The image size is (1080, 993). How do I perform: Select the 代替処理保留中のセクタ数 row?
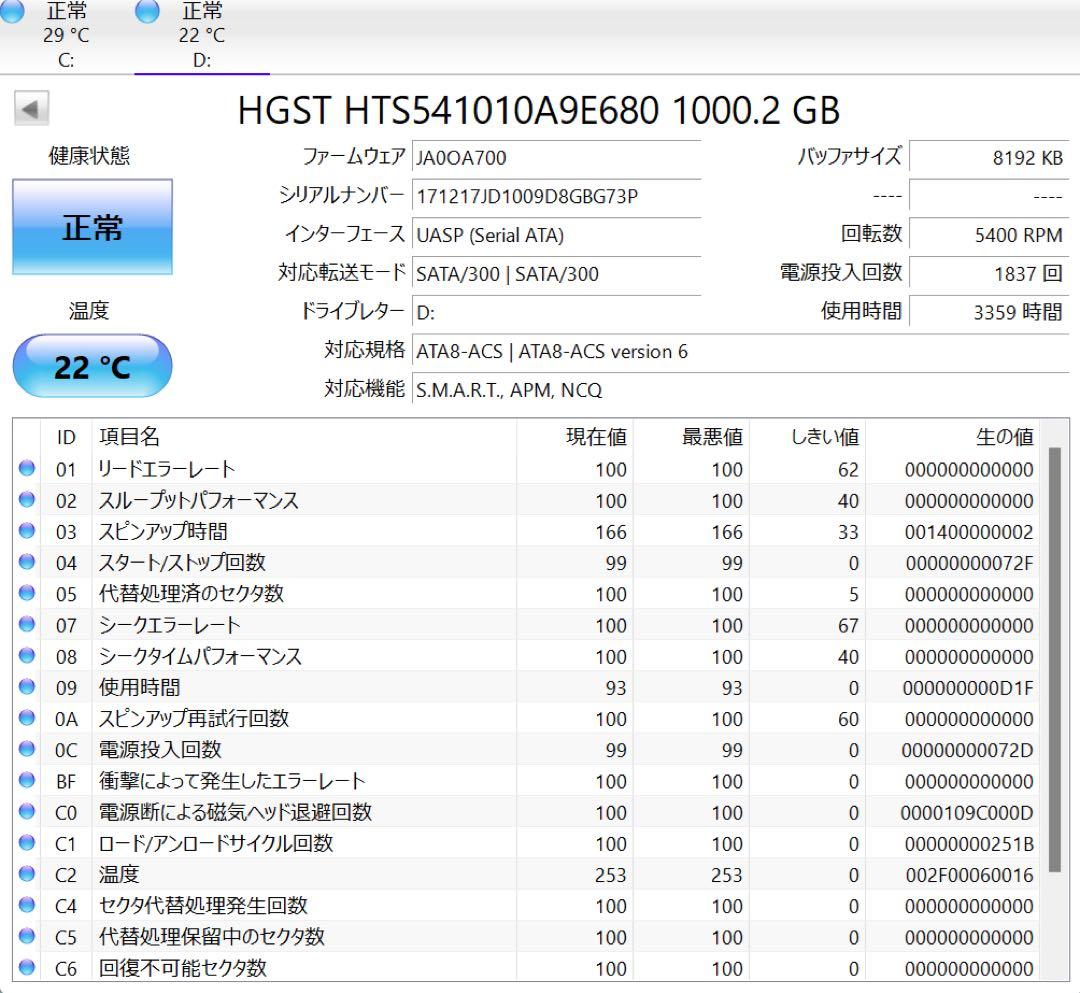click(x=526, y=937)
